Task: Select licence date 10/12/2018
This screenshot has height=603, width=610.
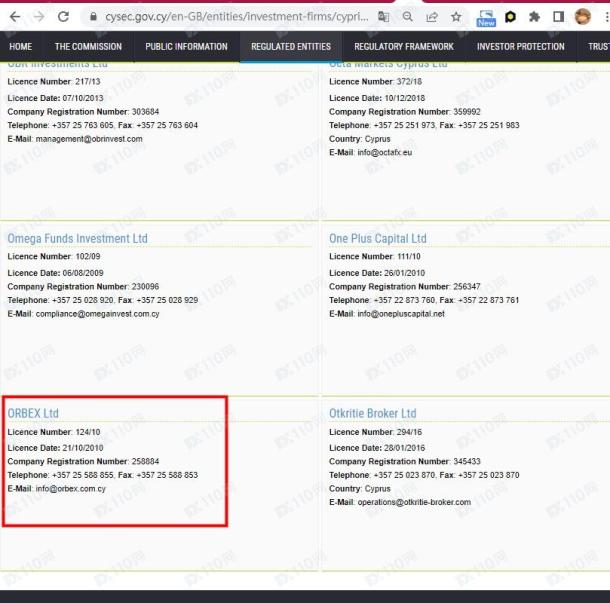Action: coord(405,98)
